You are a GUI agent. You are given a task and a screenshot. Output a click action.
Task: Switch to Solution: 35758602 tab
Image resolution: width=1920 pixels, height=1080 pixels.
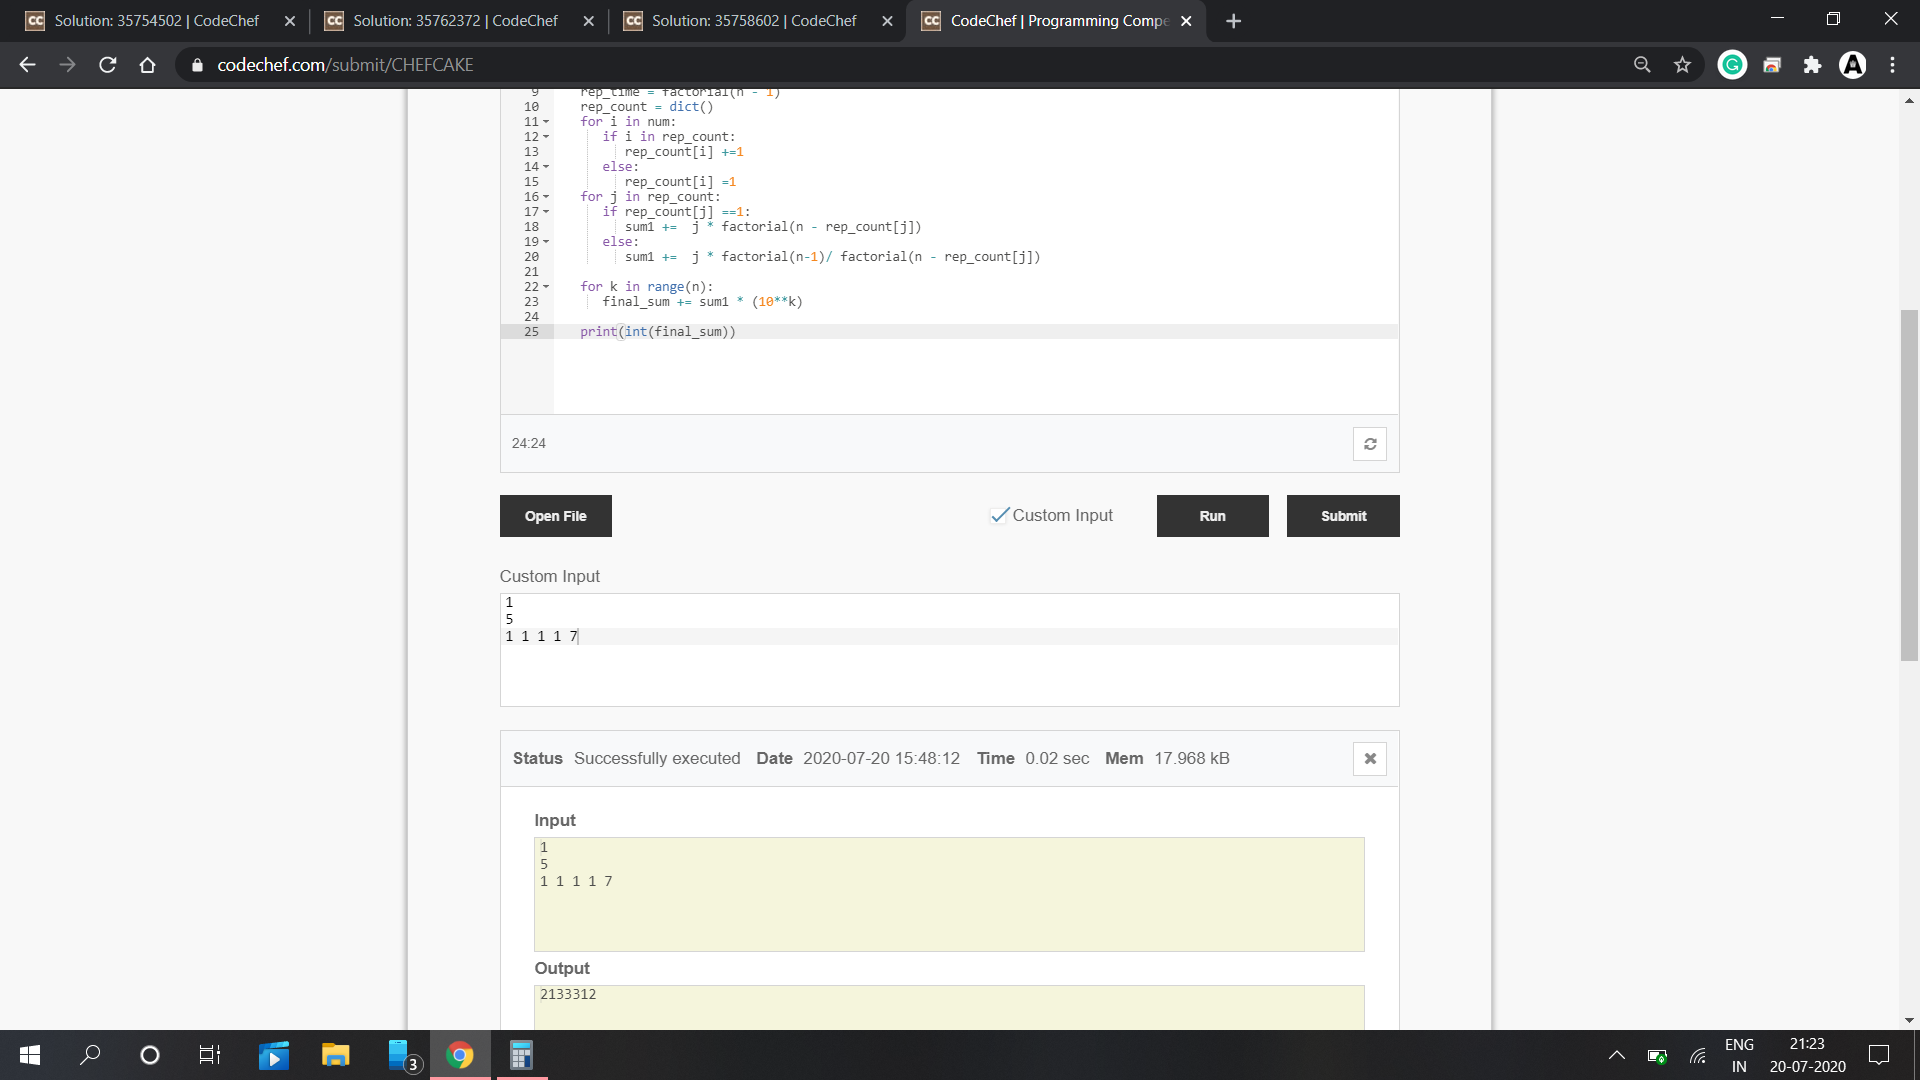click(753, 21)
